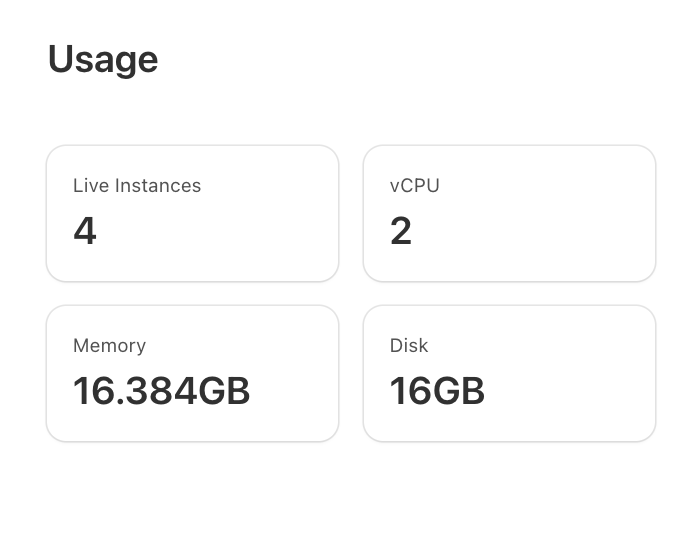Click the 16.384GB memory value
The width and height of the screenshot is (682, 550).
pyautogui.click(x=161, y=391)
